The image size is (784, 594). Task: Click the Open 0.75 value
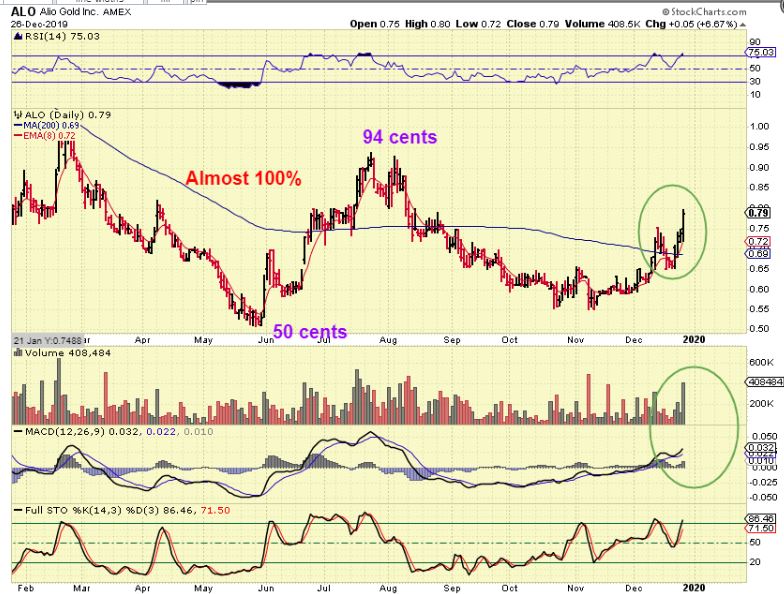click(374, 24)
